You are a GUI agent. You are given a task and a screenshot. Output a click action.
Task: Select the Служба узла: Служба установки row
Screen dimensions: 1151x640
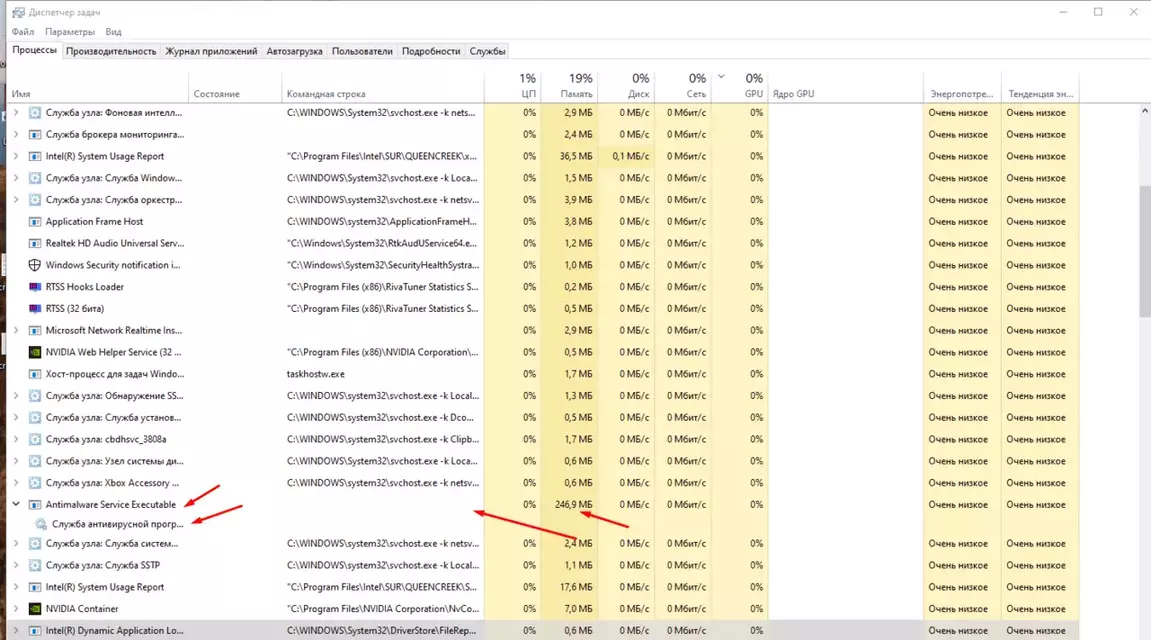(x=542, y=418)
